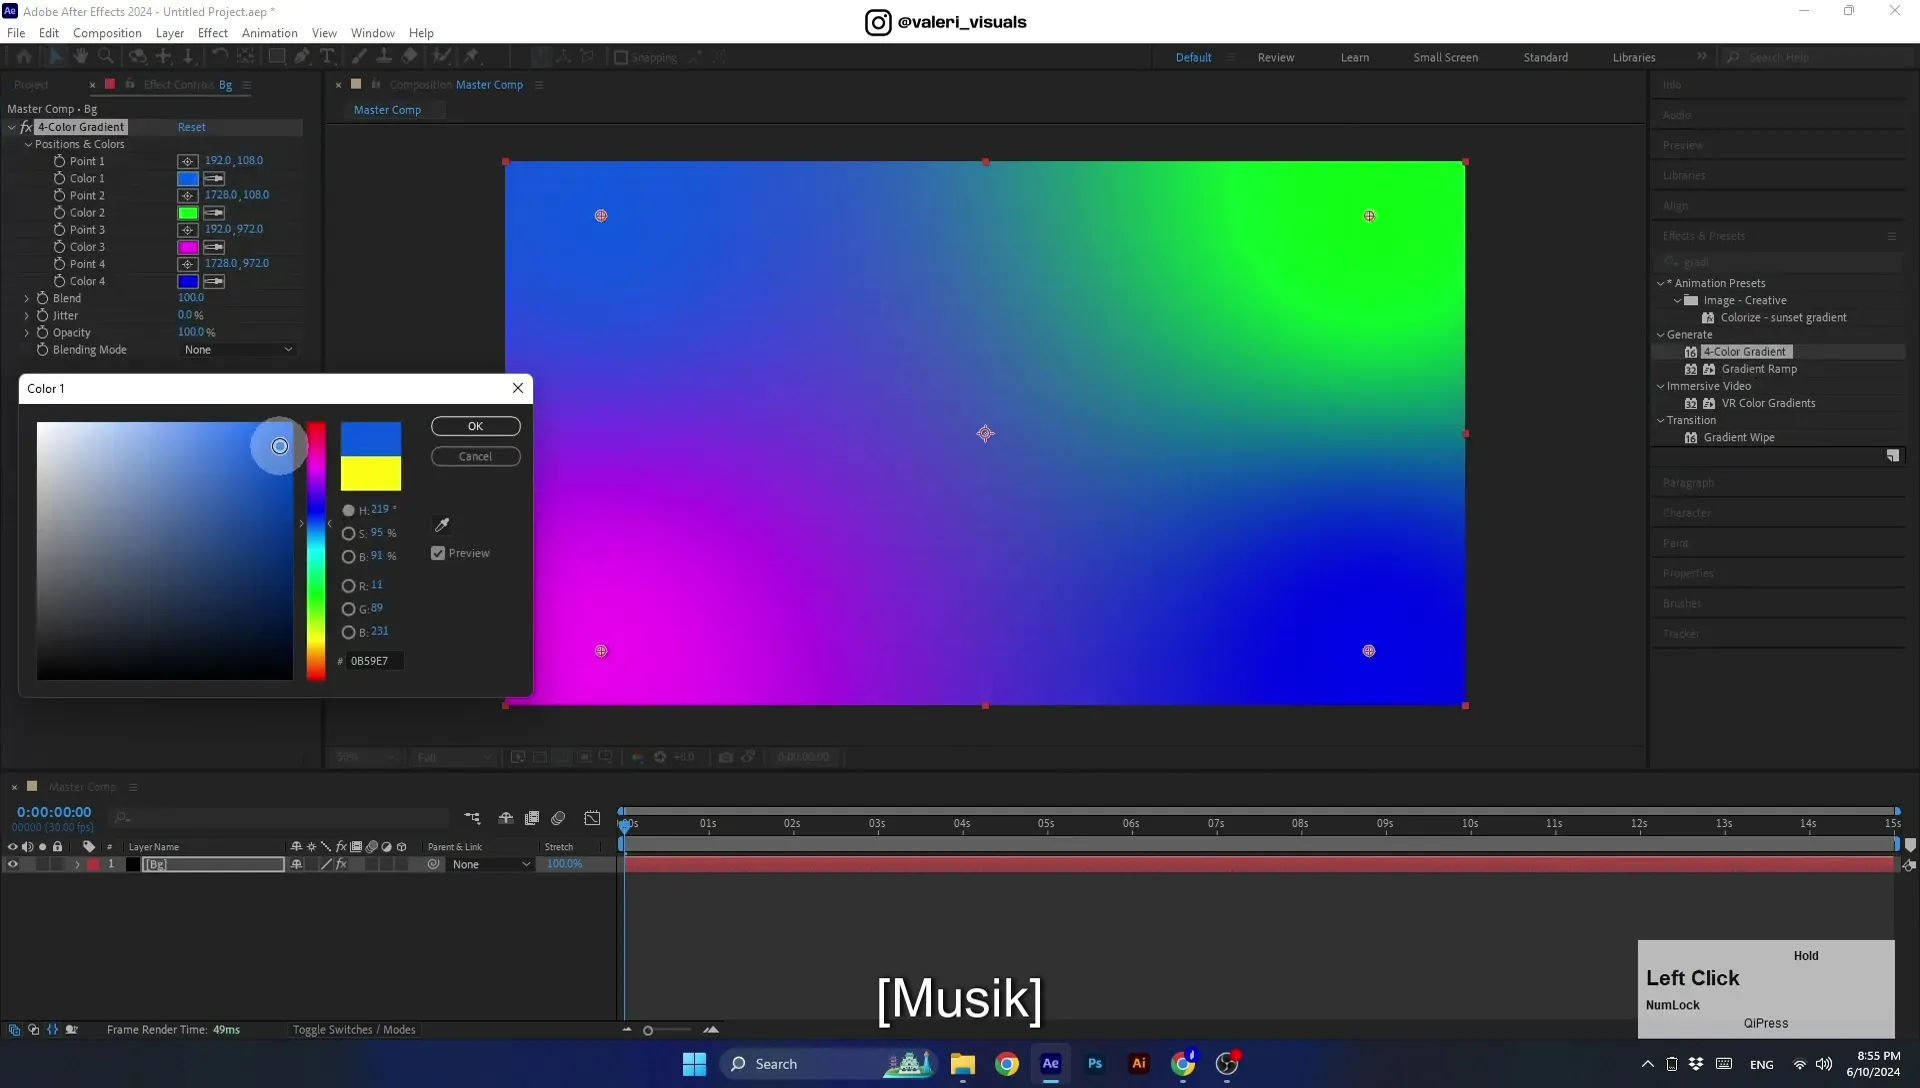1920x1088 pixels.
Task: Click the 05s mark on timeline ruler
Action: pyautogui.click(x=1046, y=824)
